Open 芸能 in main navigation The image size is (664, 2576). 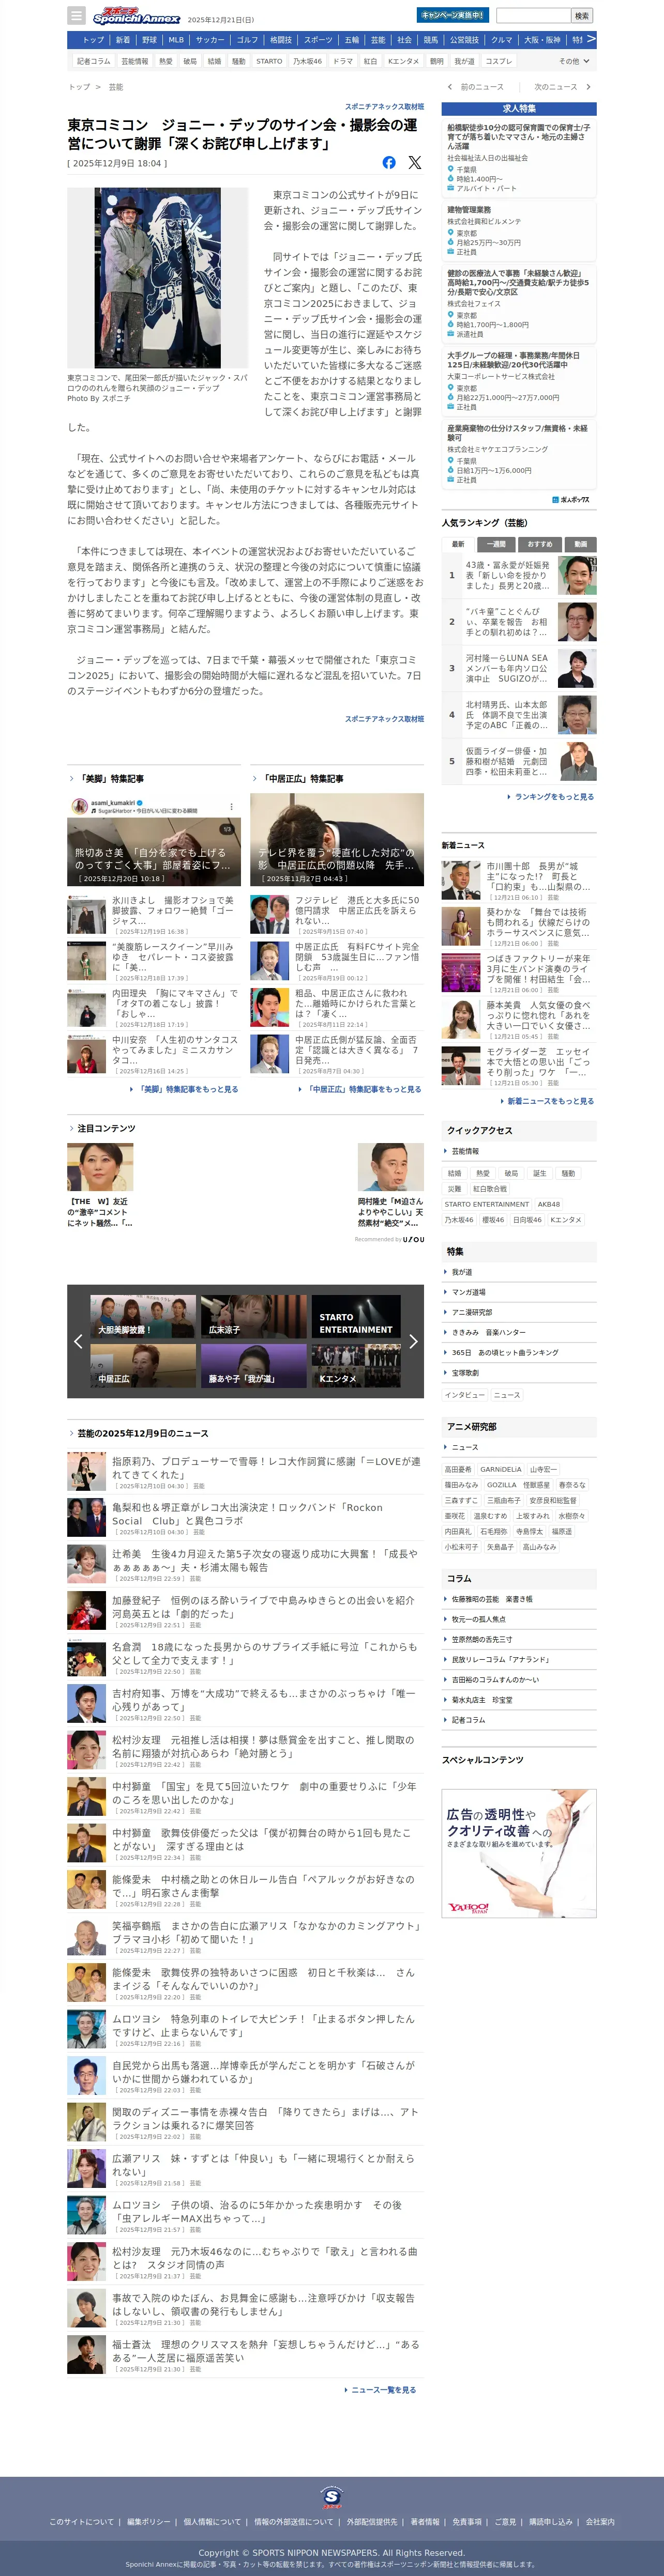coord(378,40)
